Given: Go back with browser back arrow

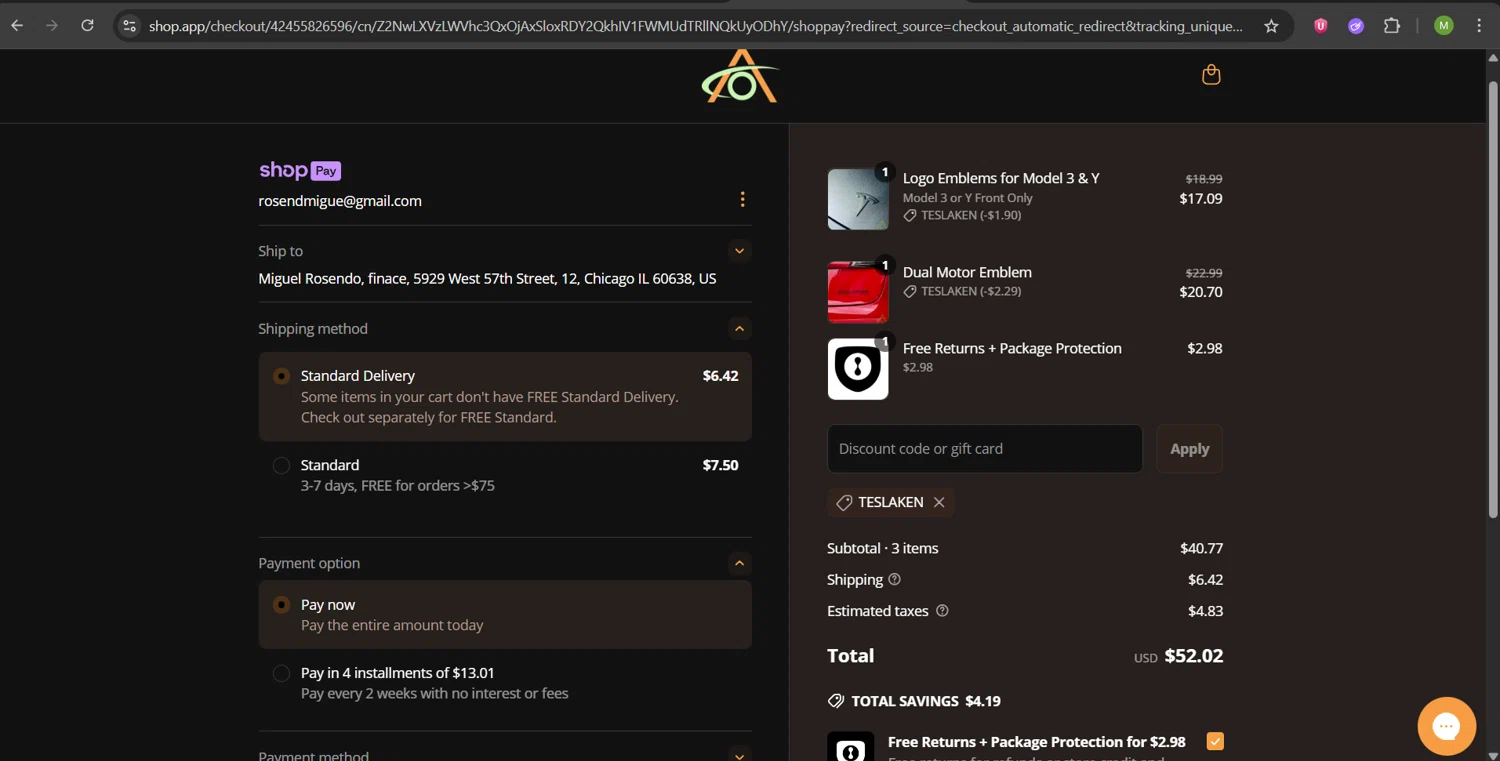Looking at the screenshot, I should coord(17,26).
